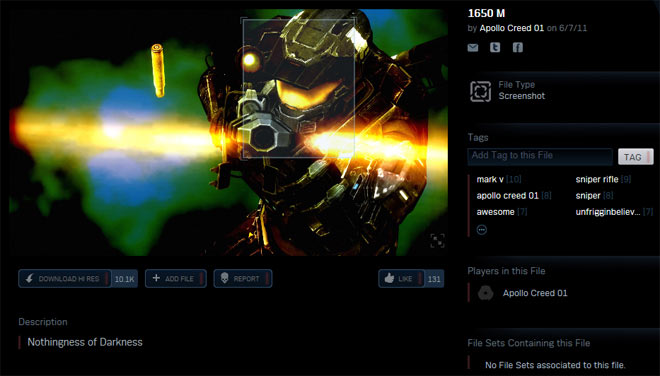Screen dimensions: 660x376
Task: Download the hi res screenshot
Action: 65,279
